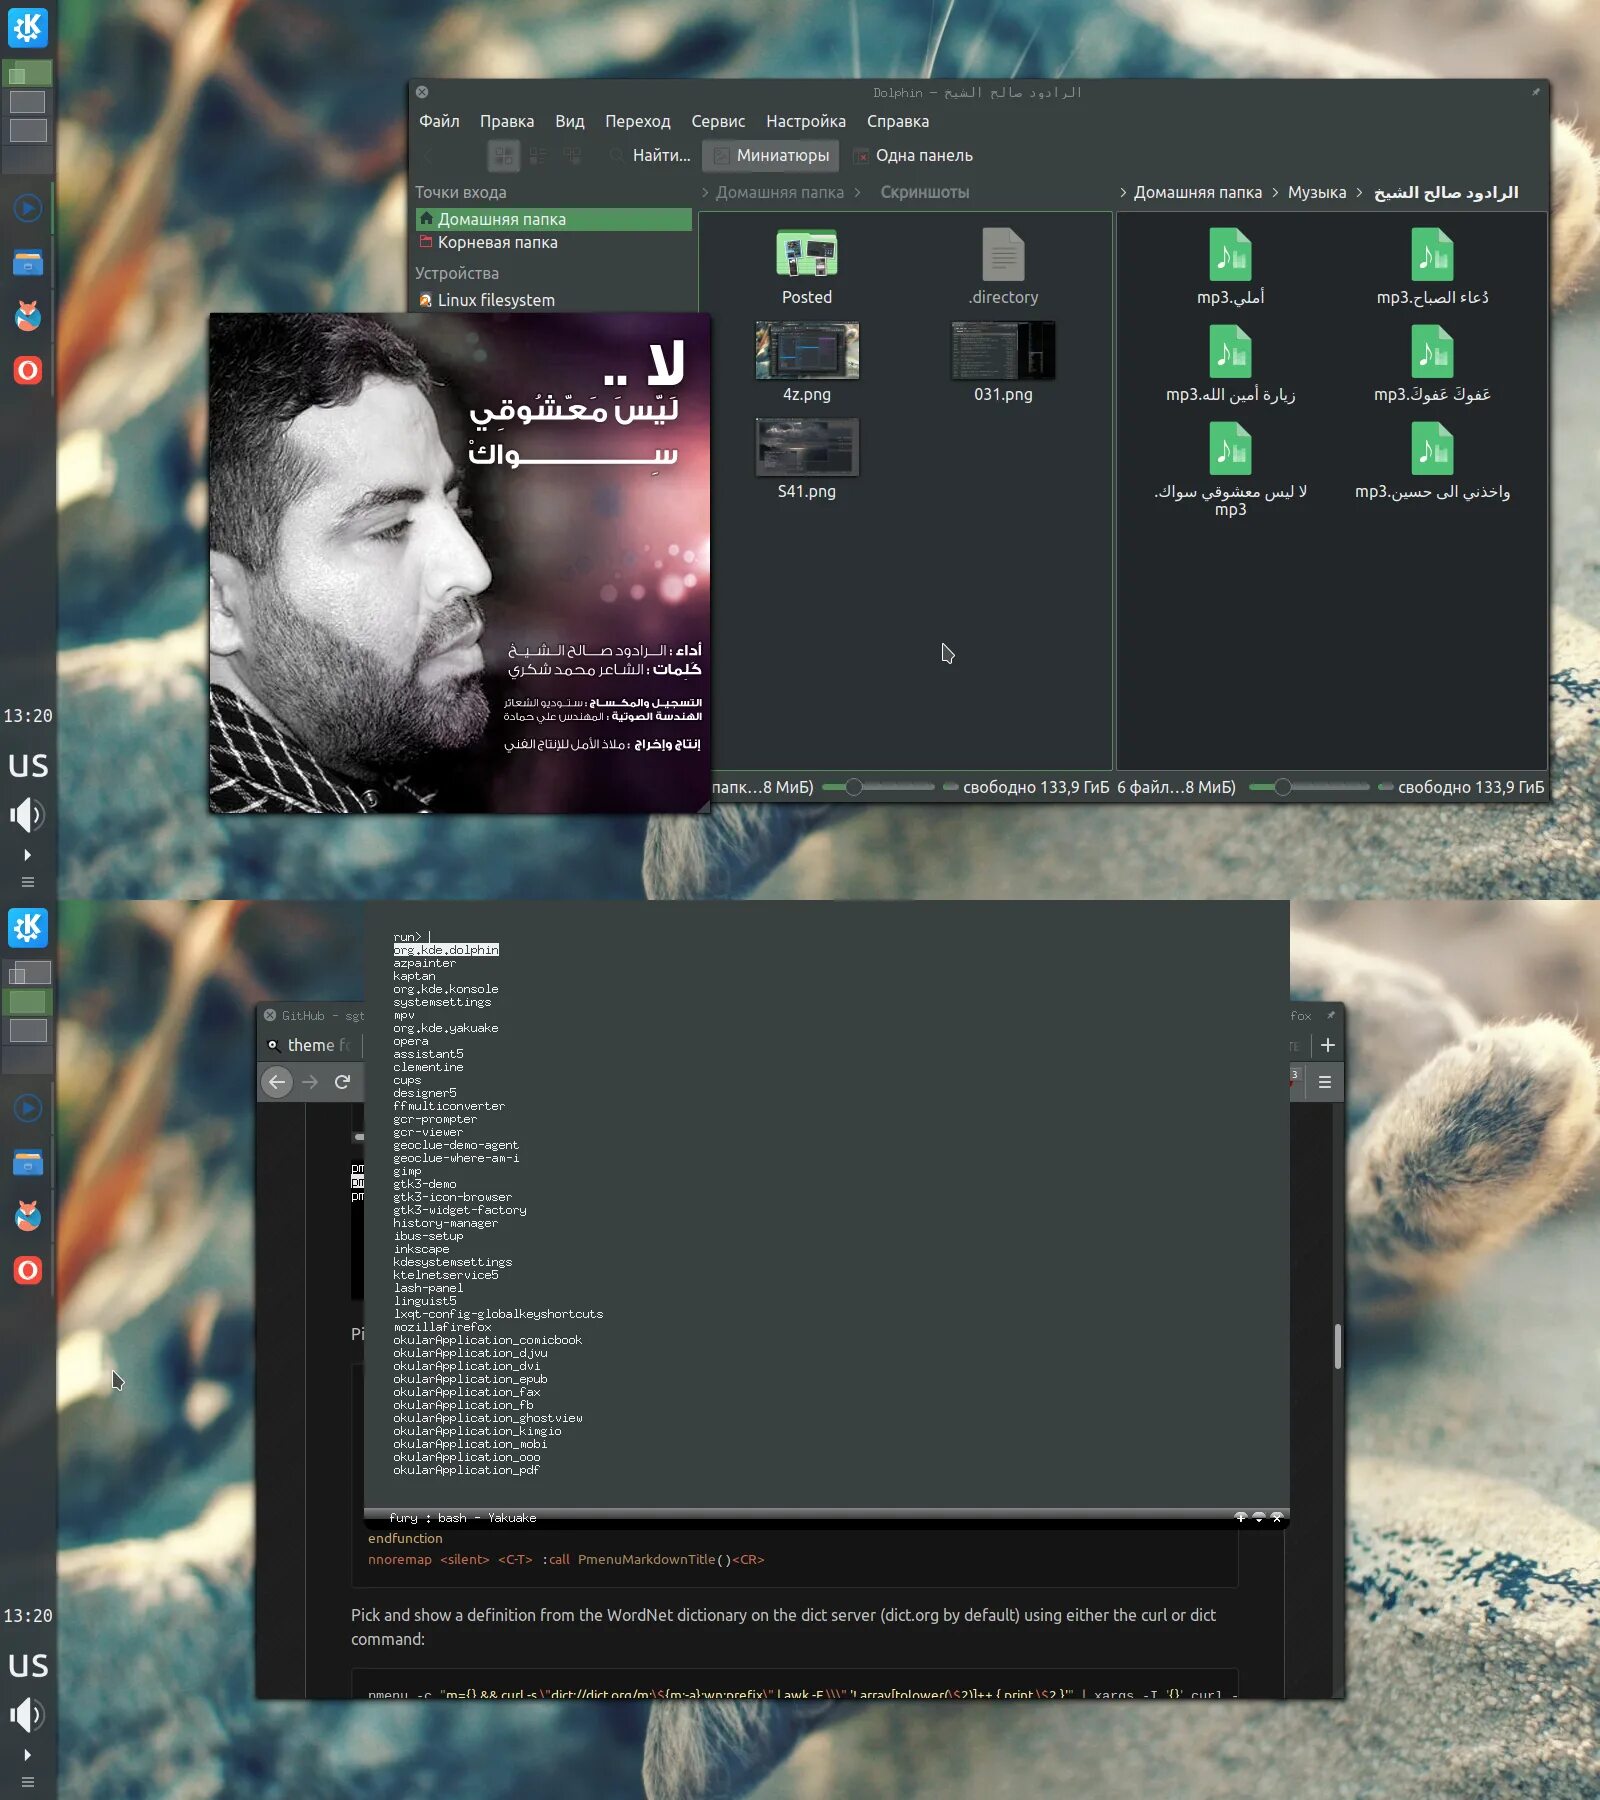The width and height of the screenshot is (1600, 1800).
Task: Select org.kde.dolphin in the Yakuake run list
Action: 446,950
